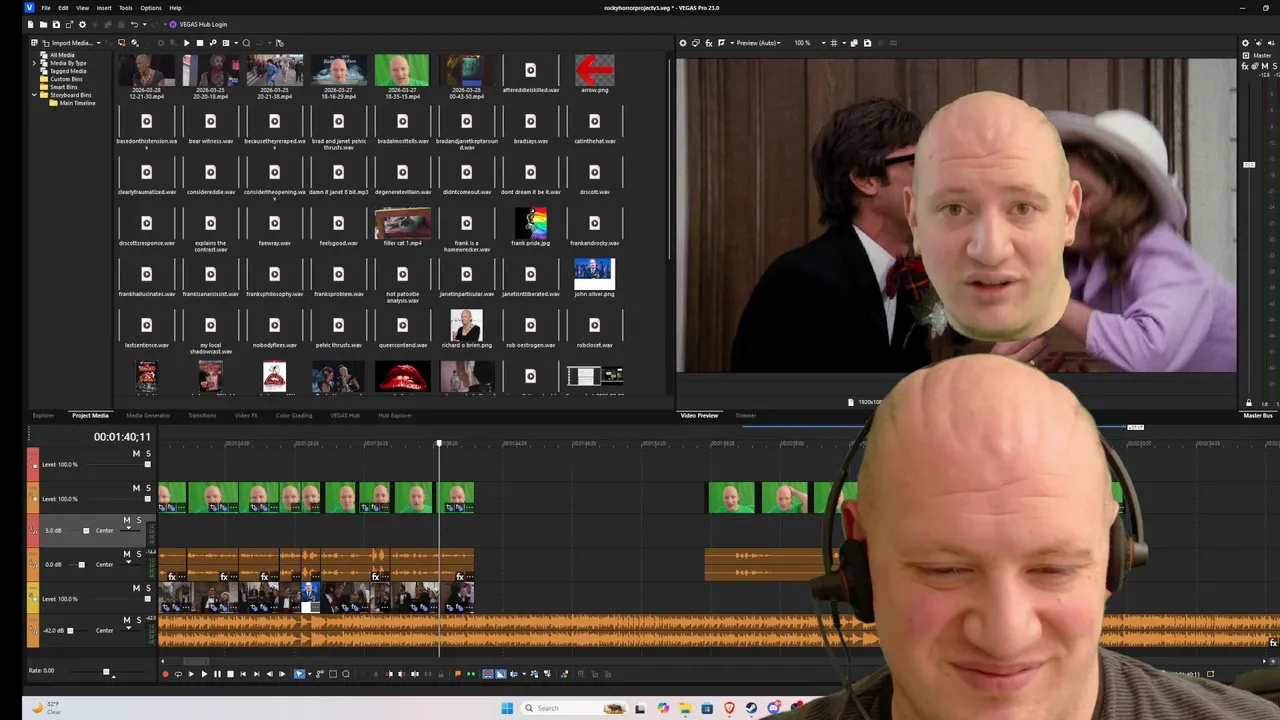Click the search icon in Project Media toolbar
1280x720 pixels.
[246, 43]
